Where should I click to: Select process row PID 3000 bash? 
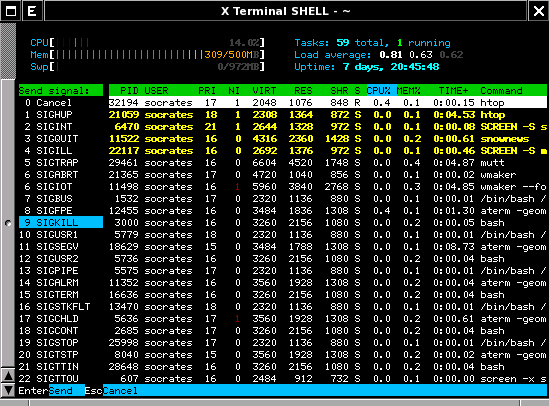click(328, 223)
